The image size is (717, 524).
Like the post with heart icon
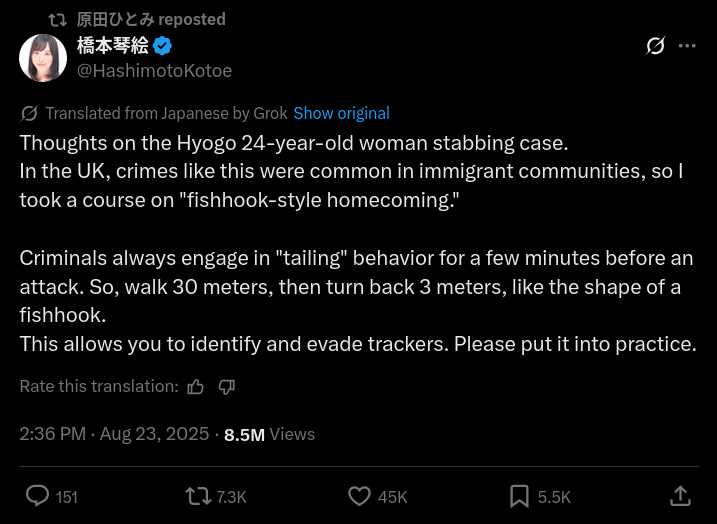click(359, 496)
